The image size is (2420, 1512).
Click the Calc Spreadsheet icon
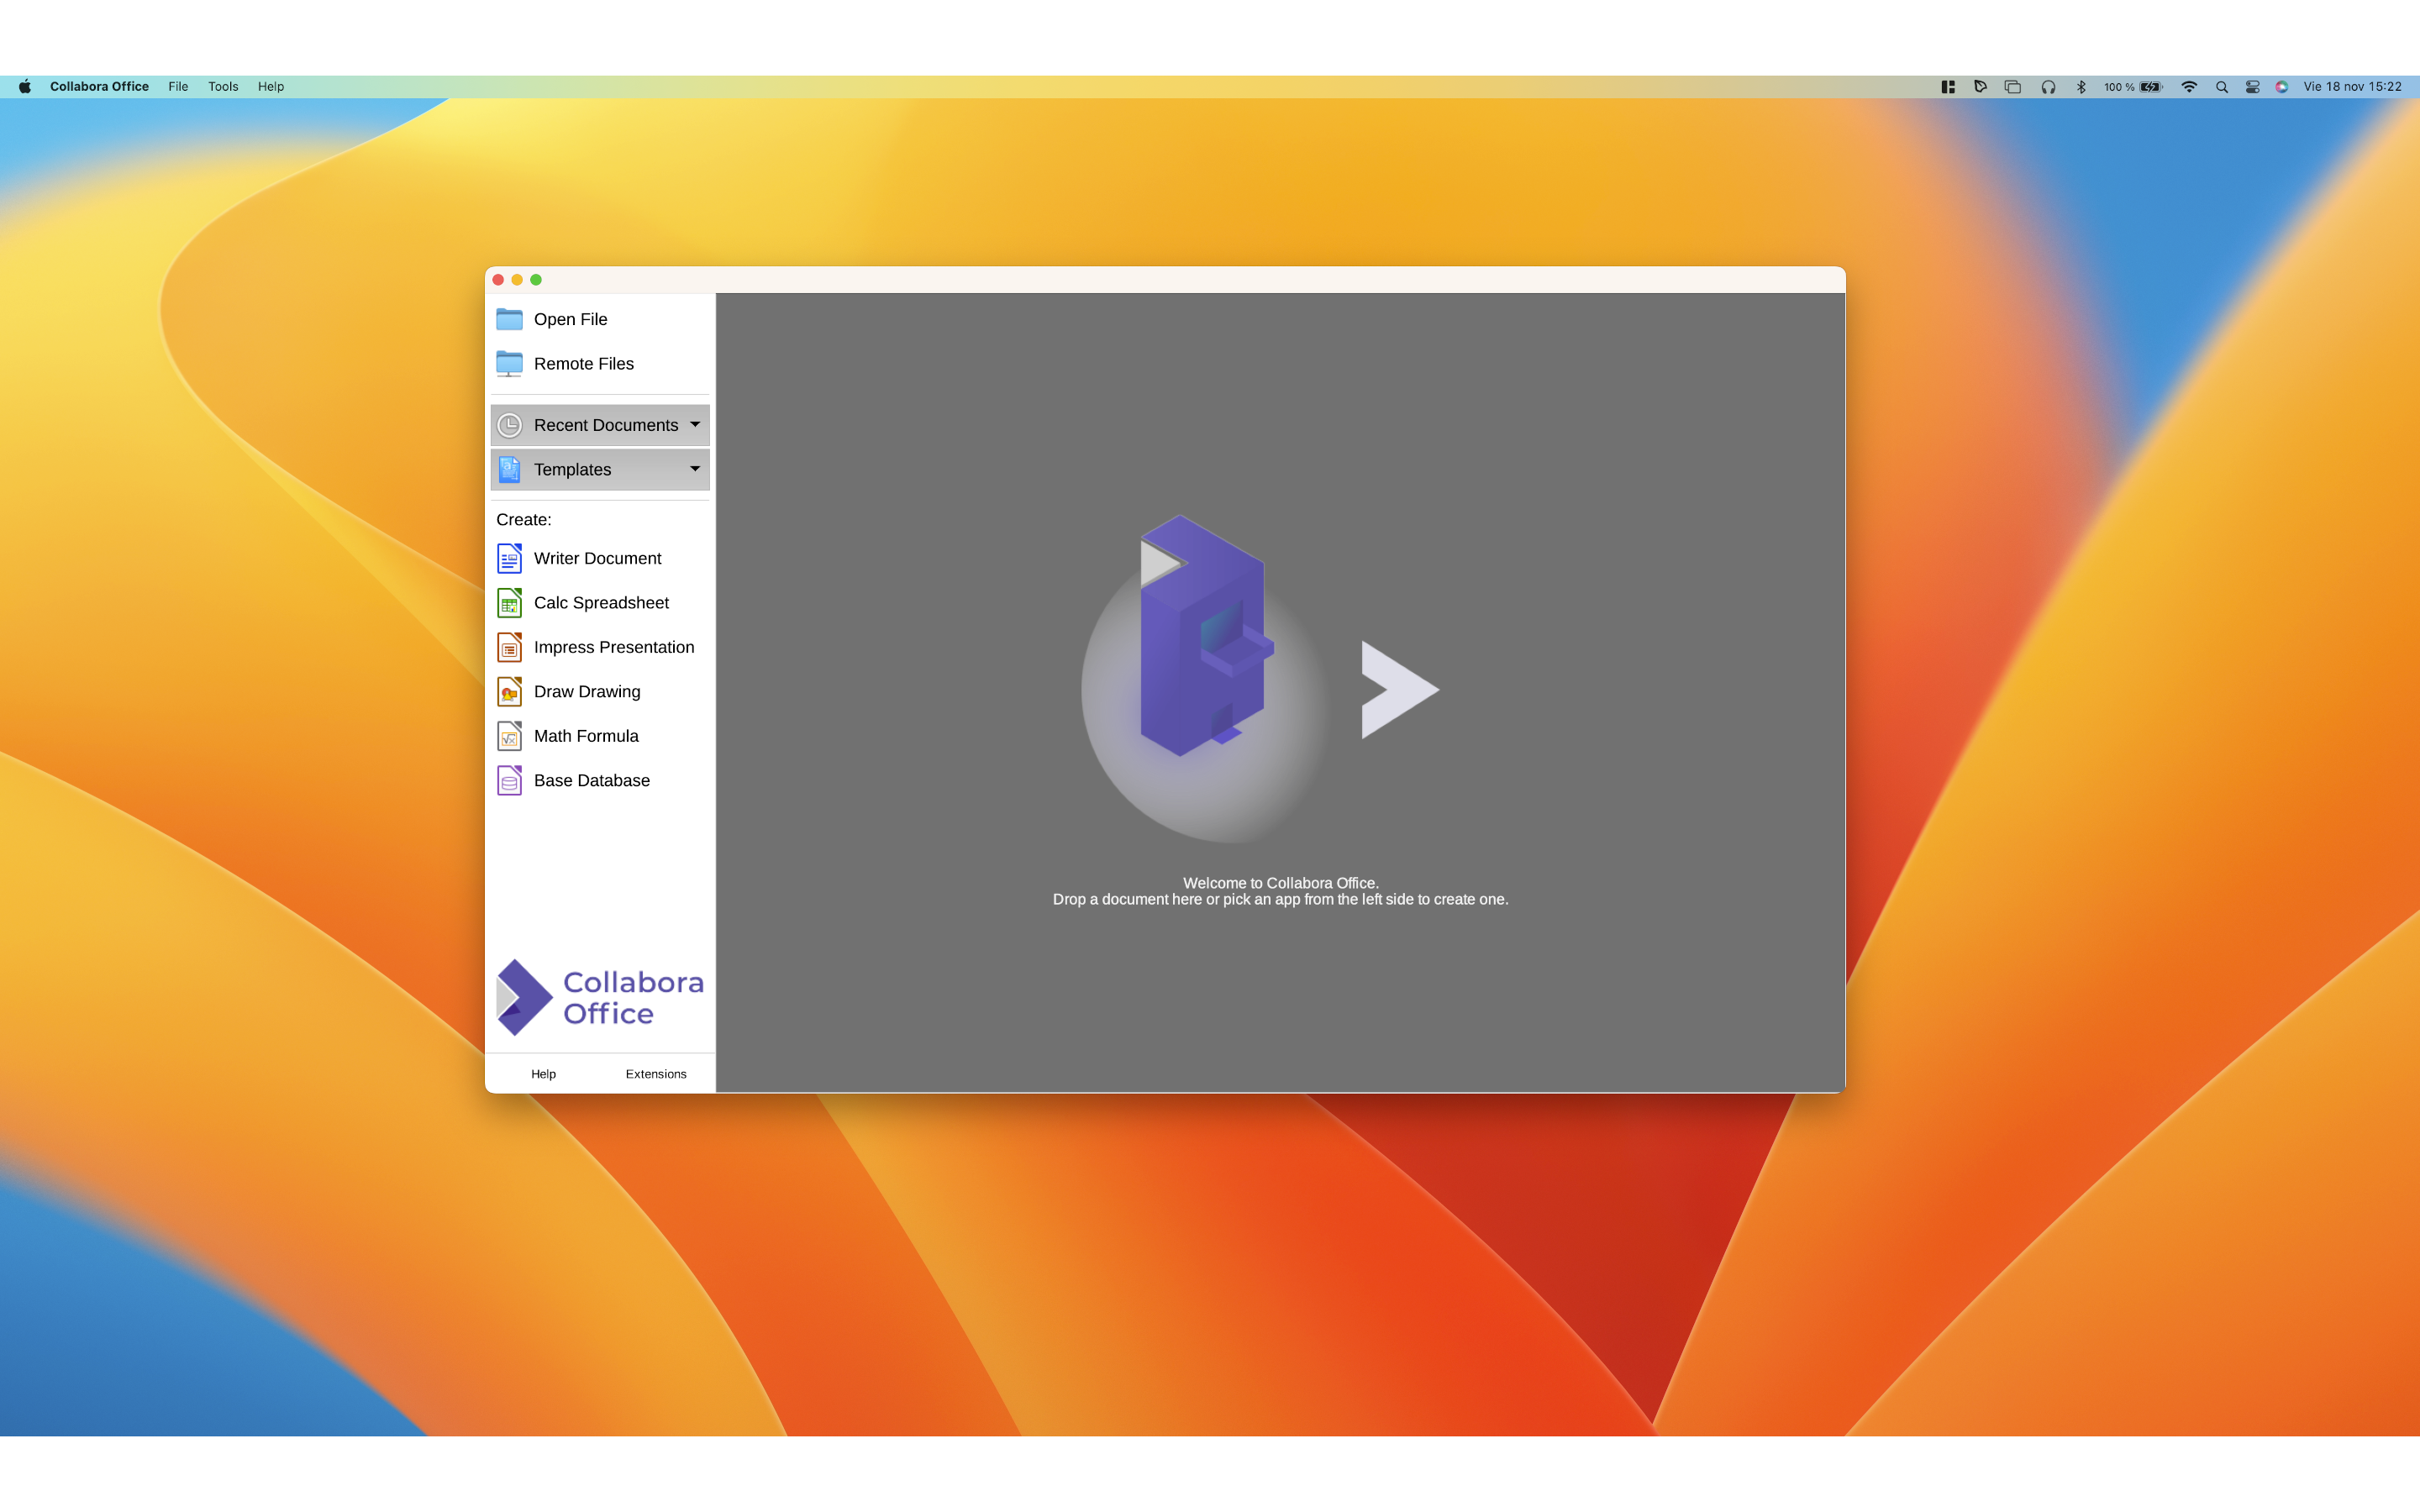(509, 603)
